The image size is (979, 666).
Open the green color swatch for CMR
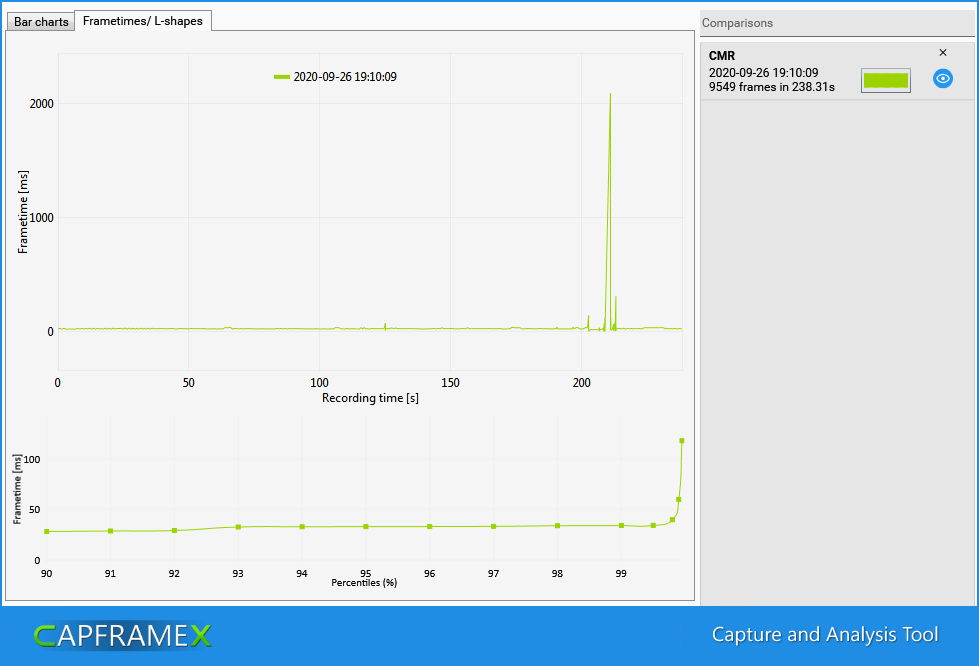pos(885,80)
